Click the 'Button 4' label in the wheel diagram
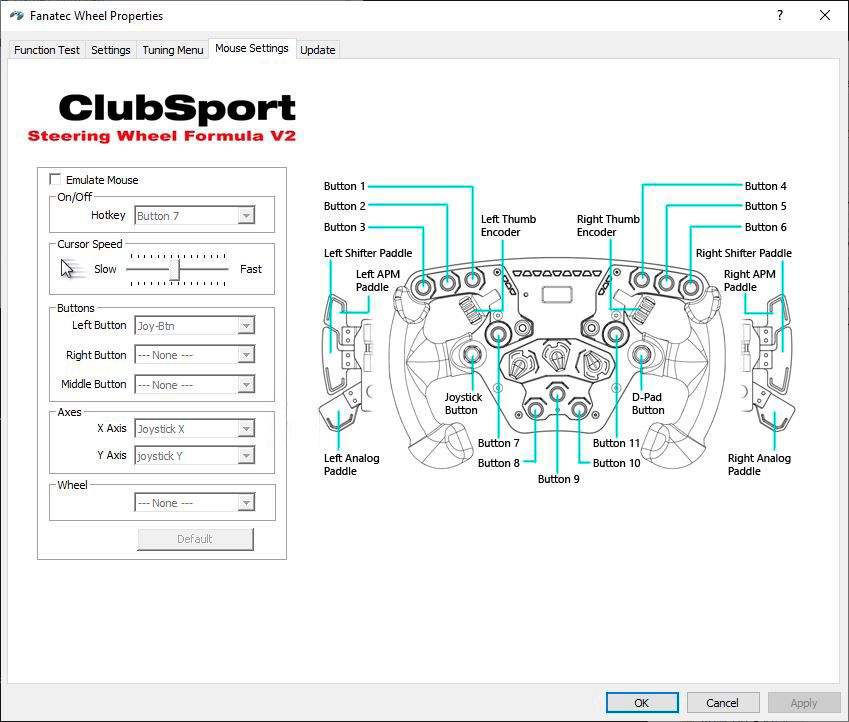The height and width of the screenshot is (722, 849). click(x=766, y=186)
